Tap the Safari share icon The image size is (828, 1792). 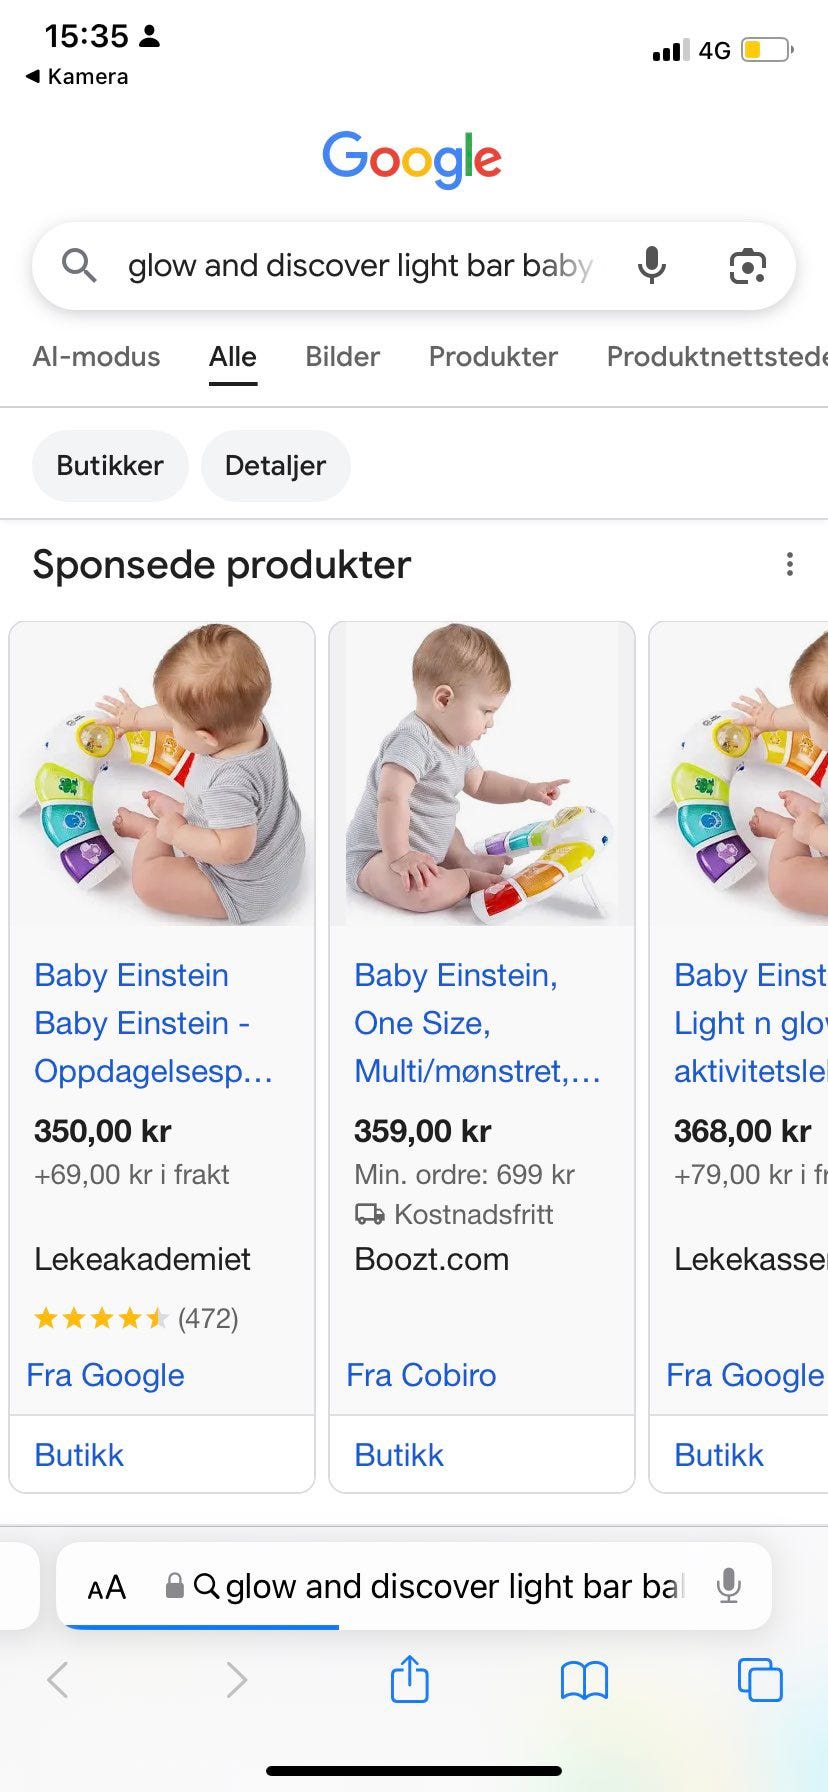(x=409, y=1679)
